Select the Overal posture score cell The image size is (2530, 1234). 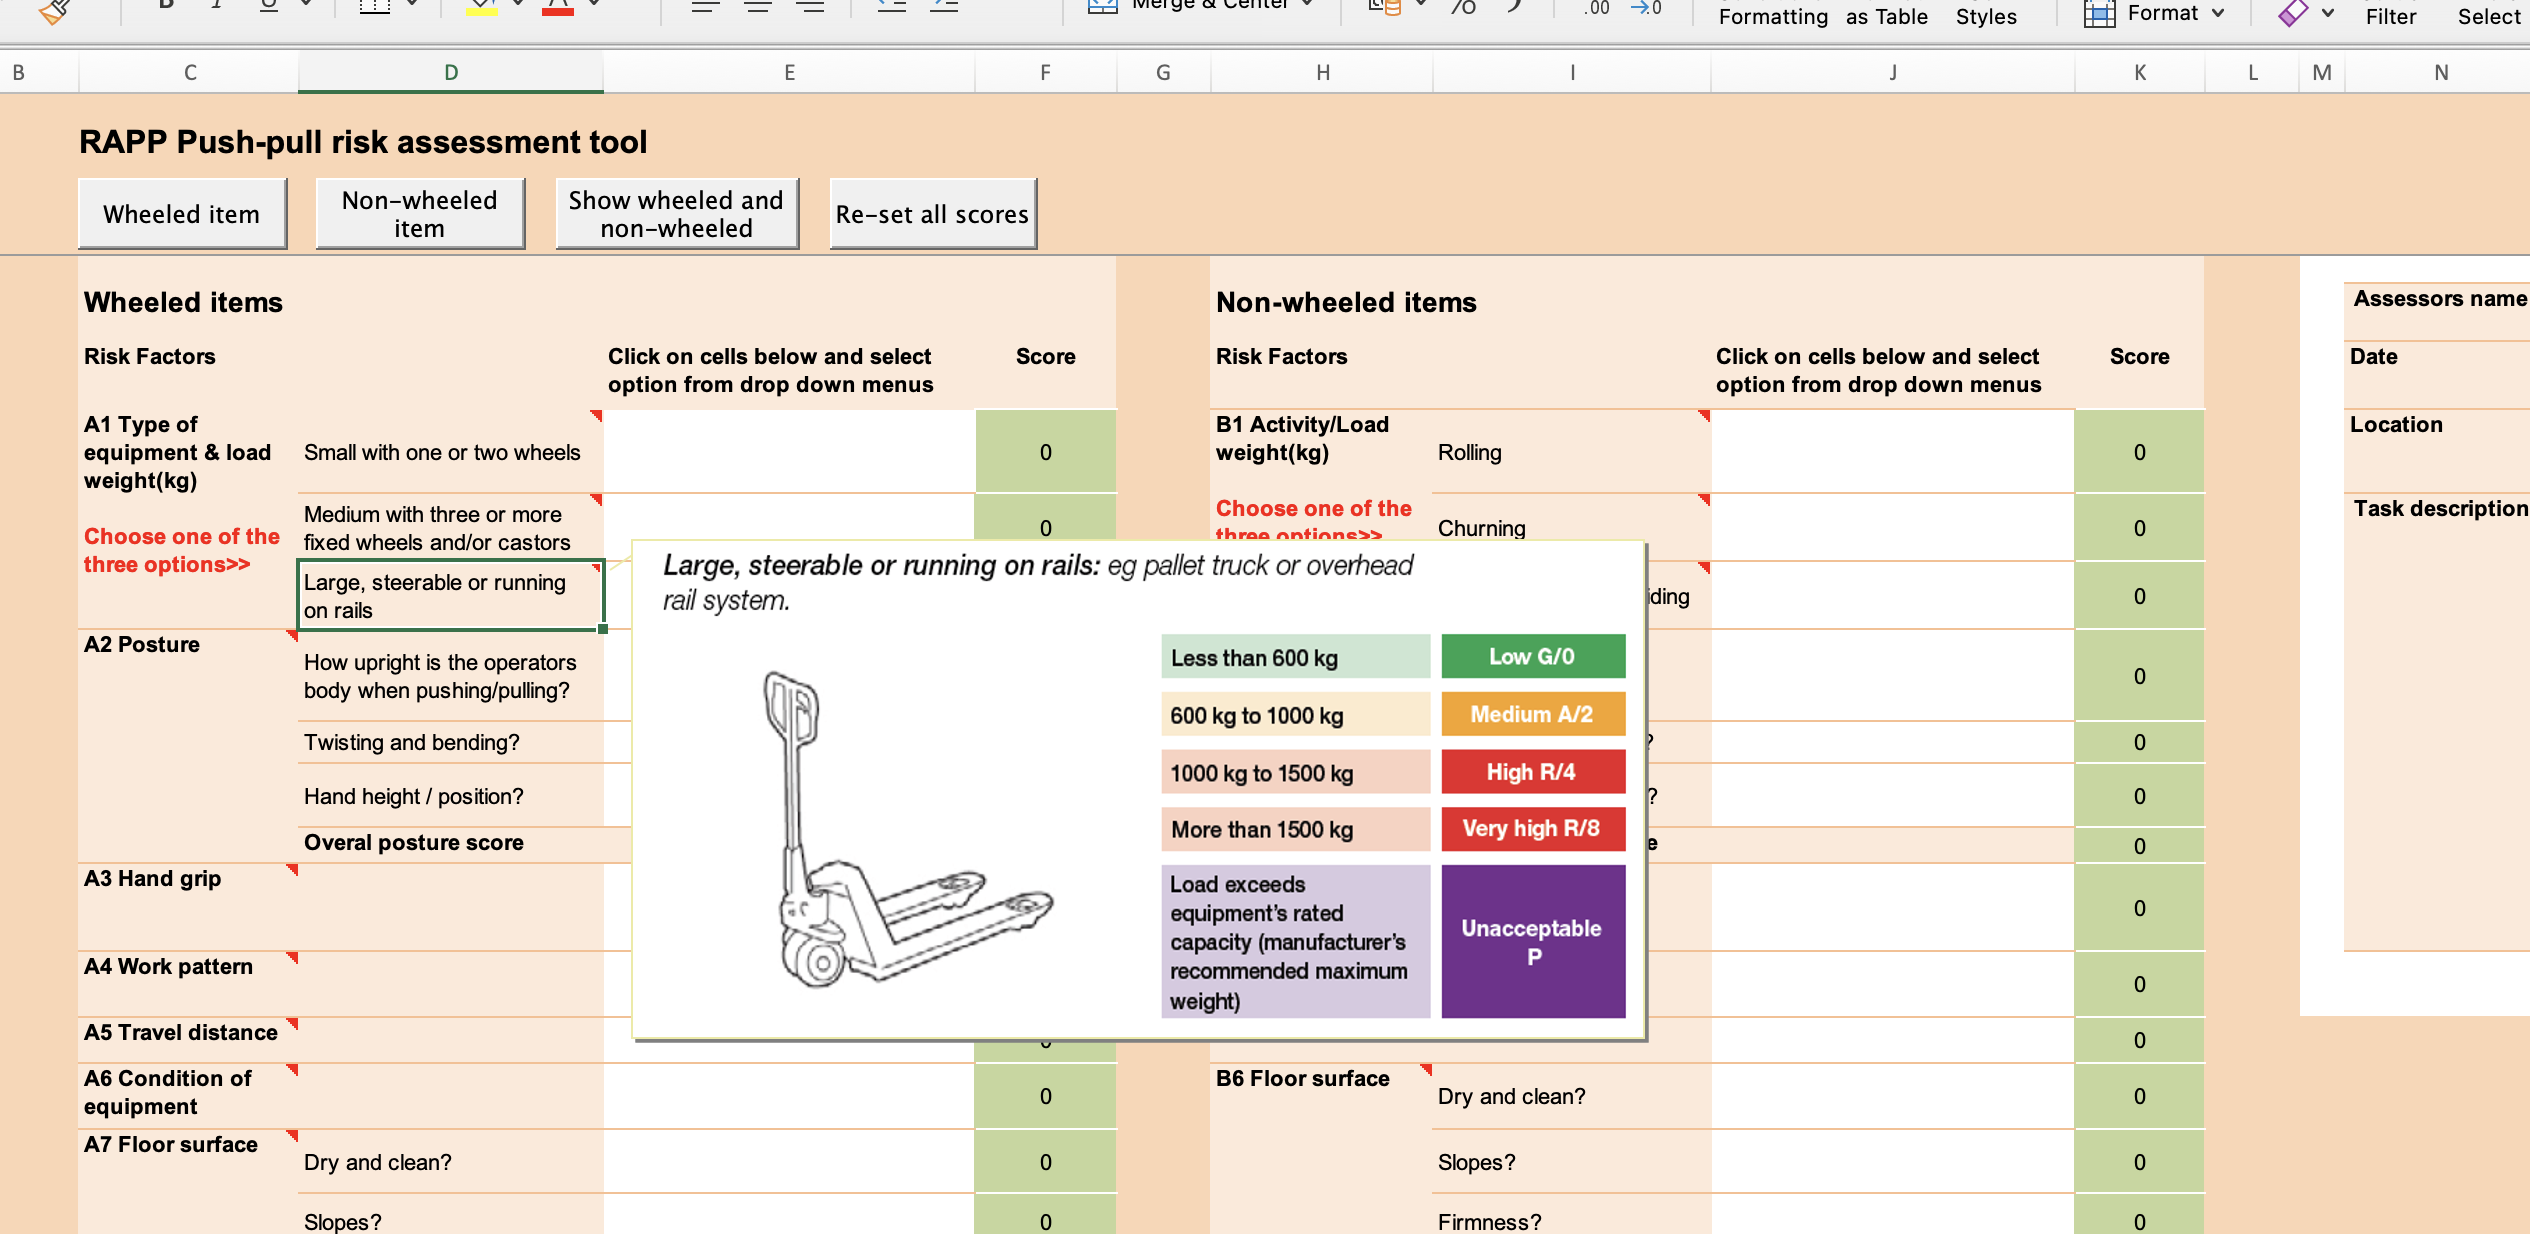pos(451,843)
